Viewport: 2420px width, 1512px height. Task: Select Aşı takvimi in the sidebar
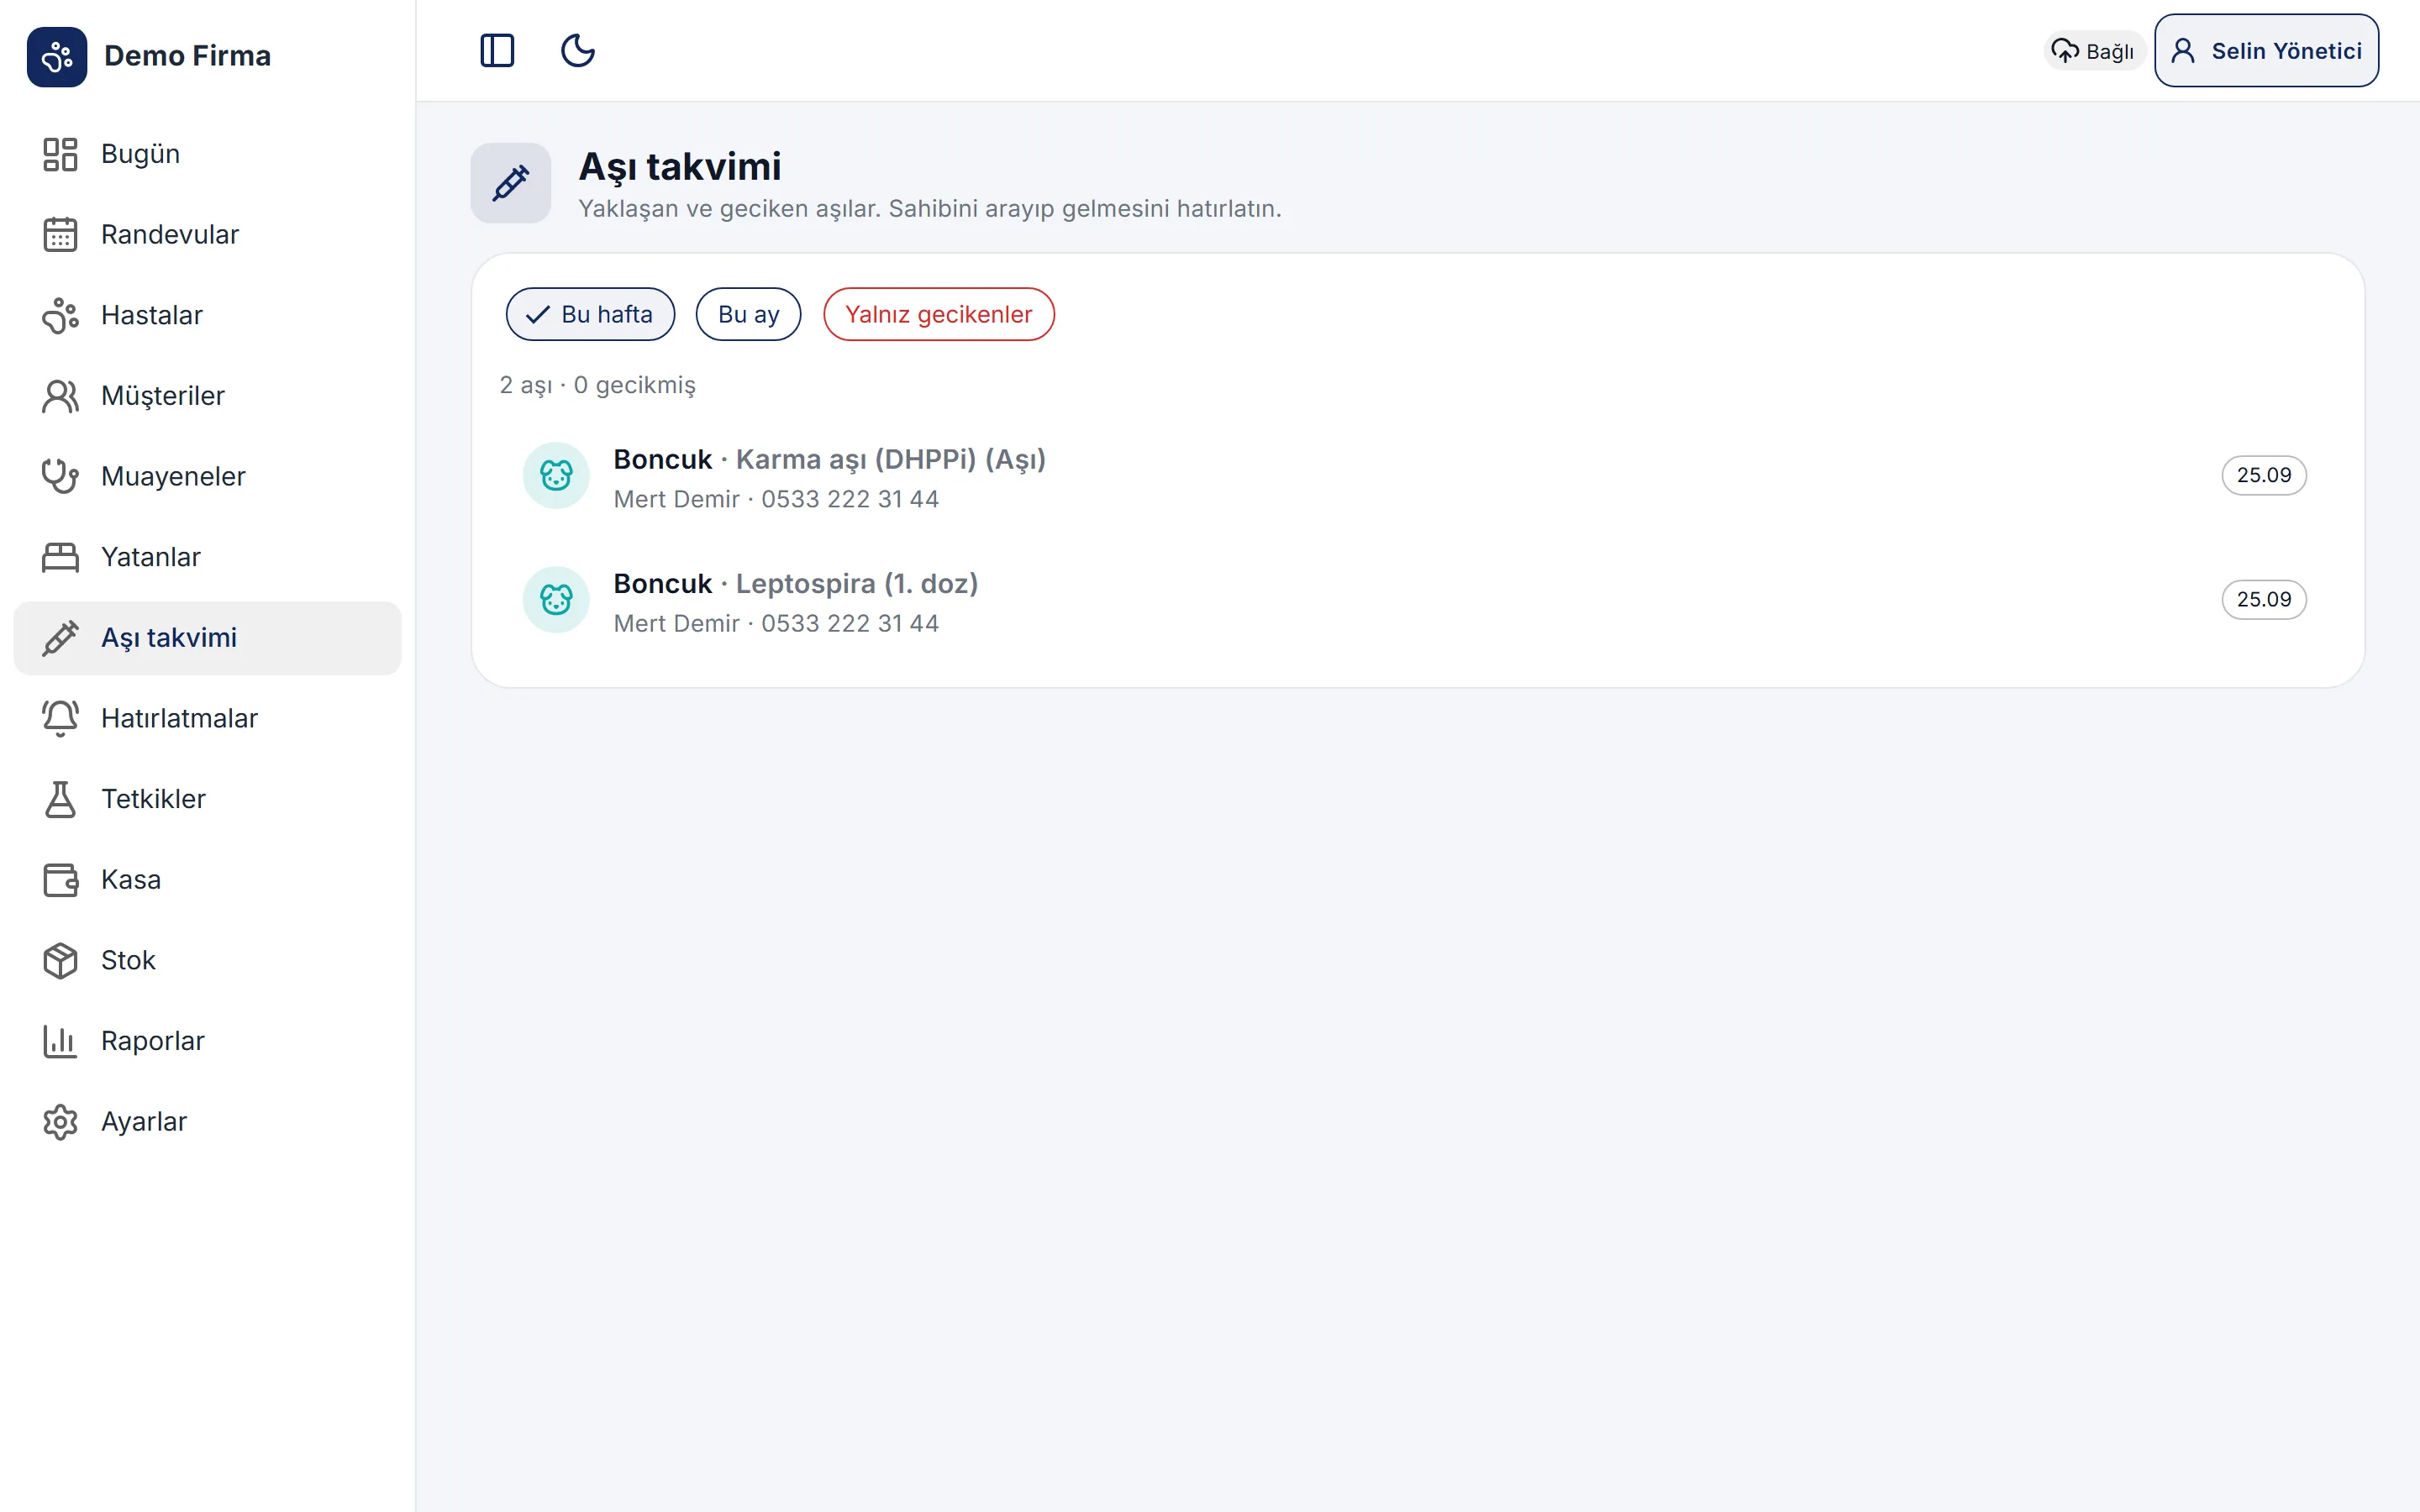207,638
